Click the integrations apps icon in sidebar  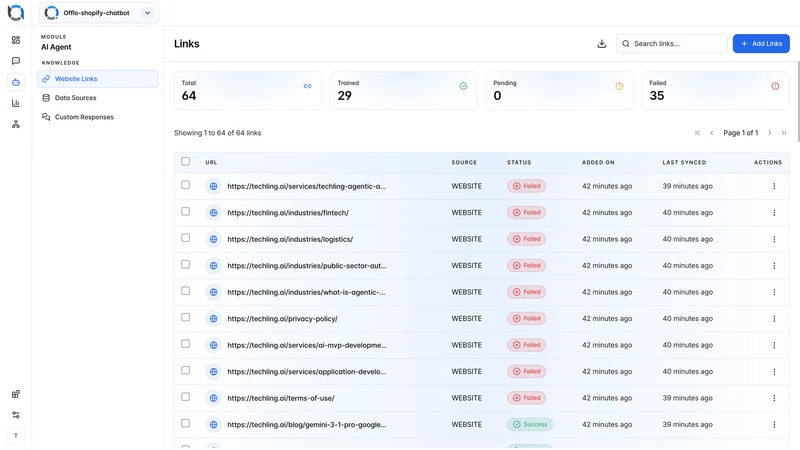point(16,394)
